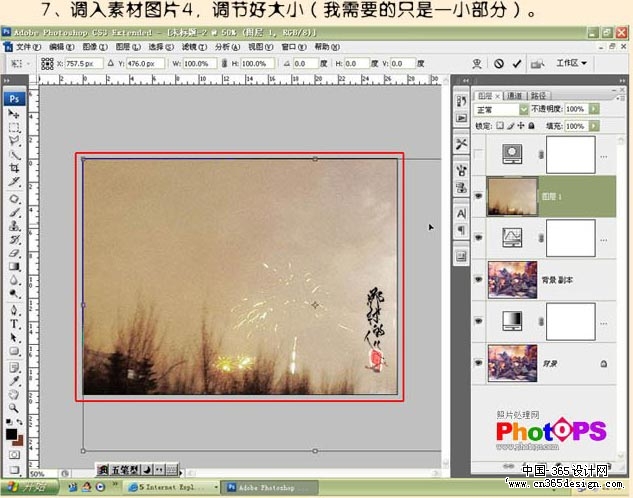Click the background color swatch
Viewport: 633px width, 498px height.
click(x=19, y=441)
